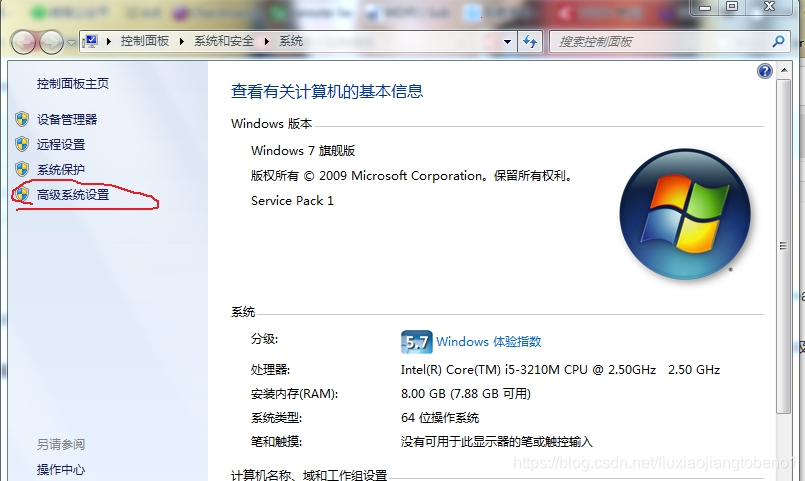Expand arrow before 系统 breadcrumb
The width and height of the screenshot is (805, 481).
coord(267,42)
